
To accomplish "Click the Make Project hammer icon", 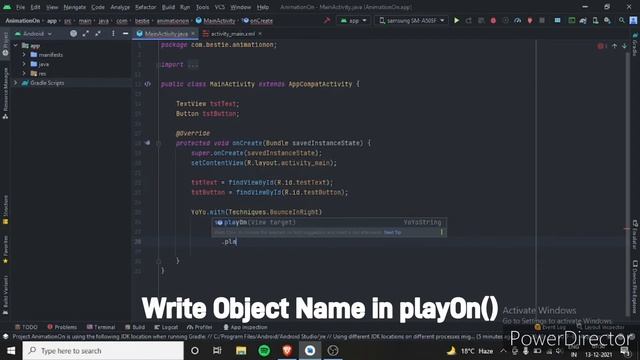I will click(327, 20).
